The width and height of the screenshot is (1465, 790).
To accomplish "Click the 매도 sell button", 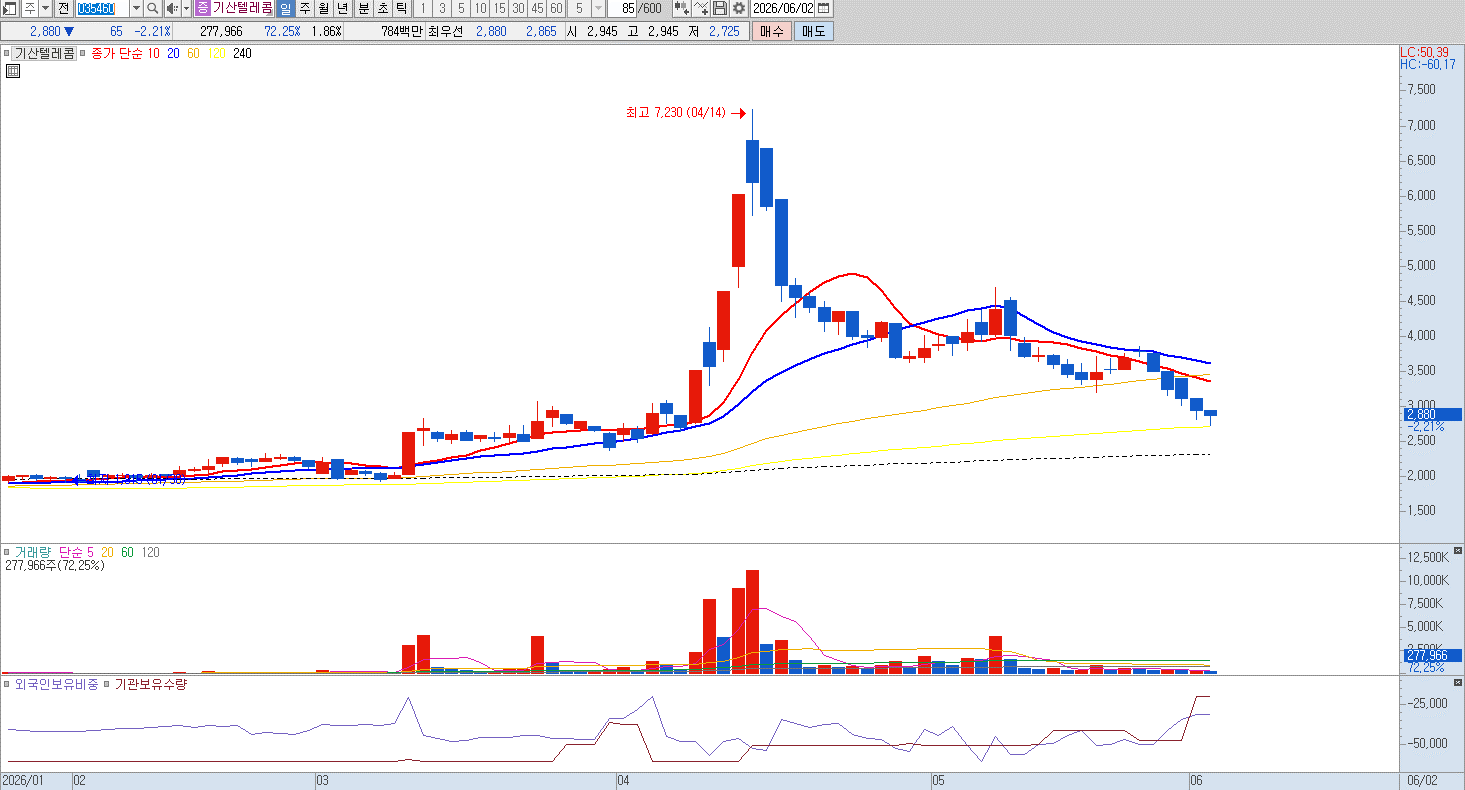I will coord(814,31).
